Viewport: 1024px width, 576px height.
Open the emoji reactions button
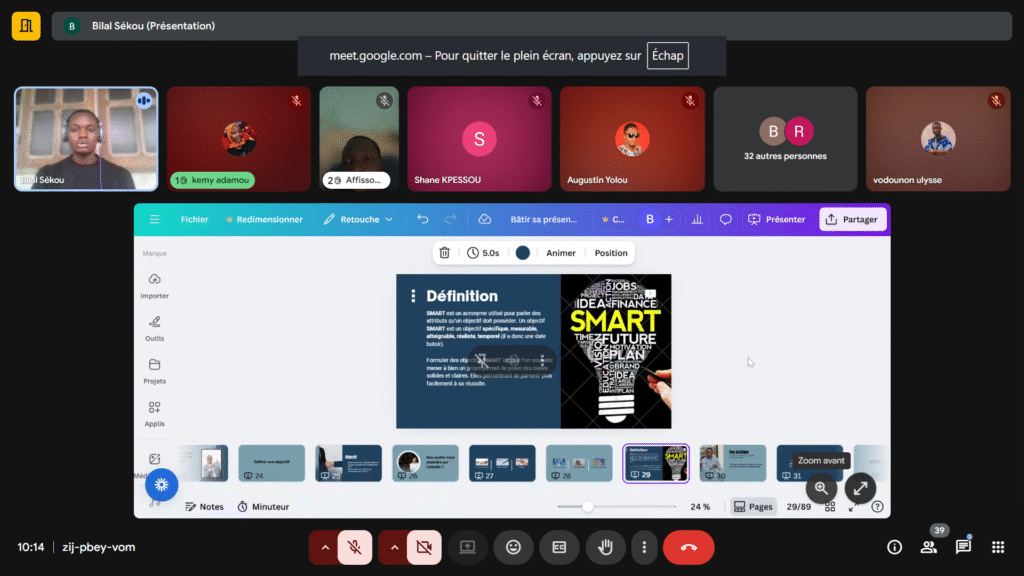click(513, 547)
